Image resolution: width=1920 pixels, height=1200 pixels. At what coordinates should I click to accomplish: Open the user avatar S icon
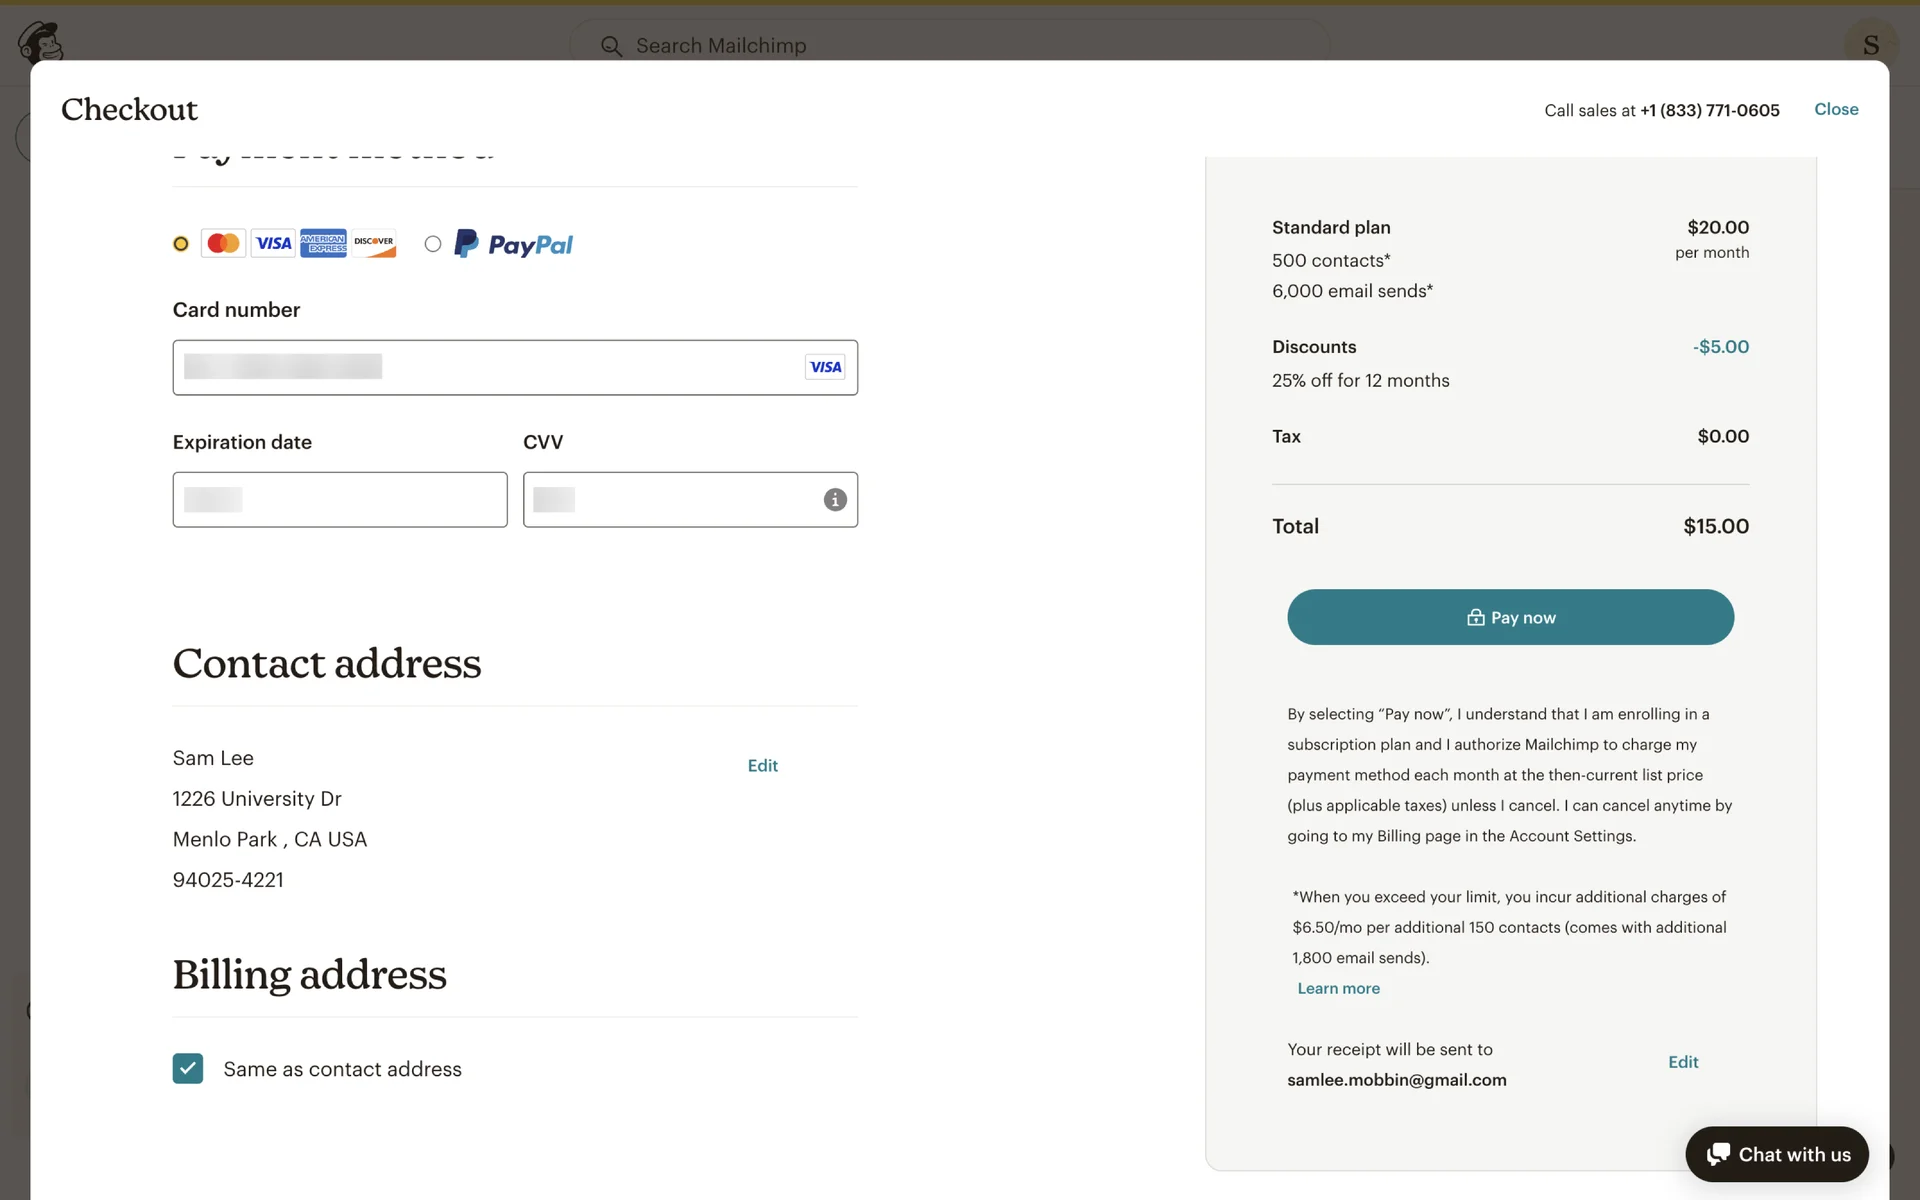1870,44
